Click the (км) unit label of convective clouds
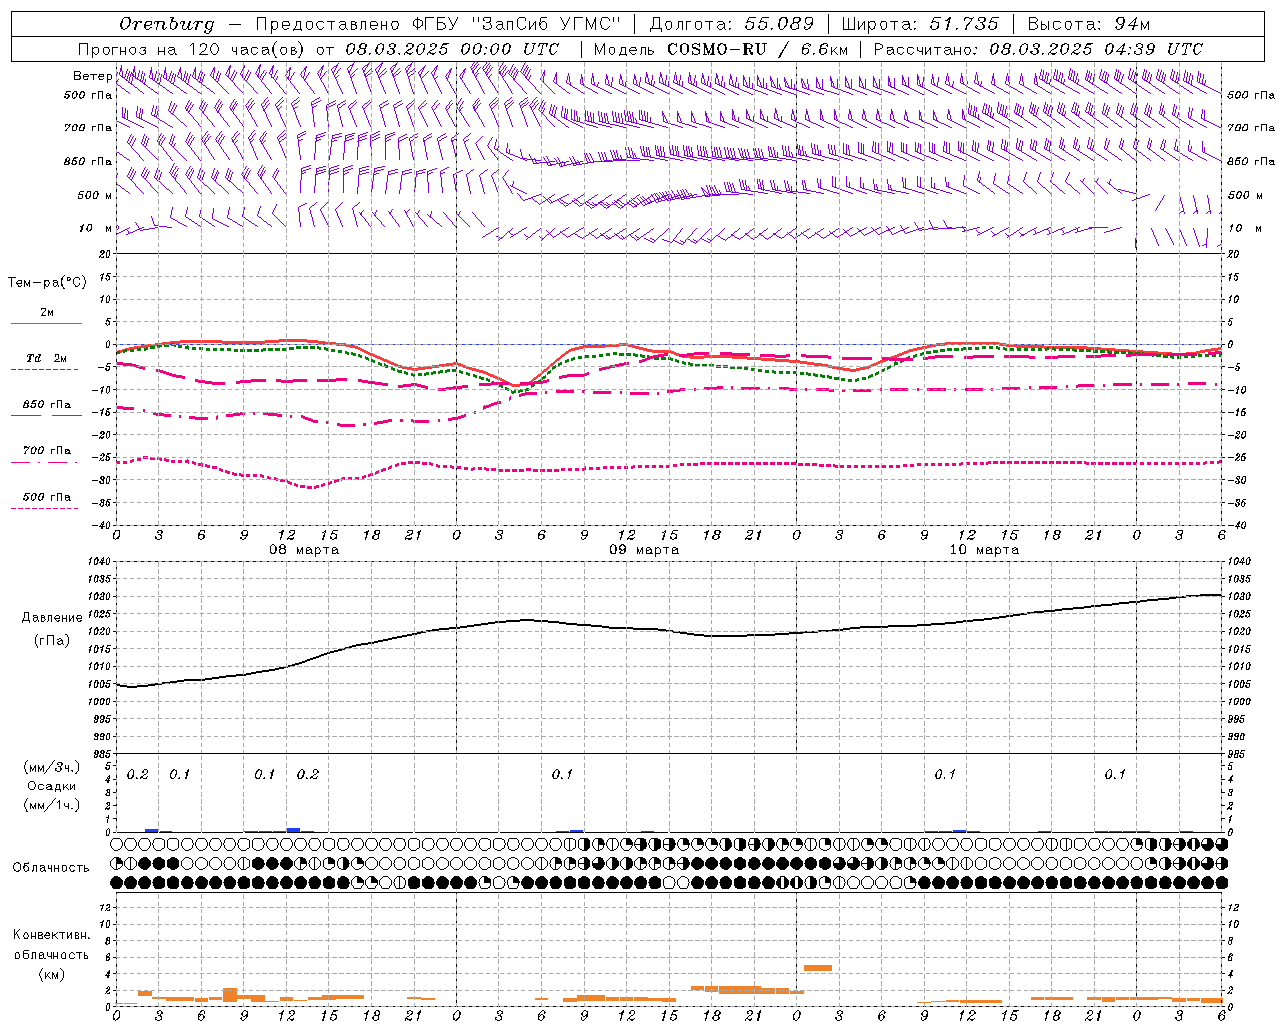The width and height of the screenshot is (1280, 1024). 51,974
